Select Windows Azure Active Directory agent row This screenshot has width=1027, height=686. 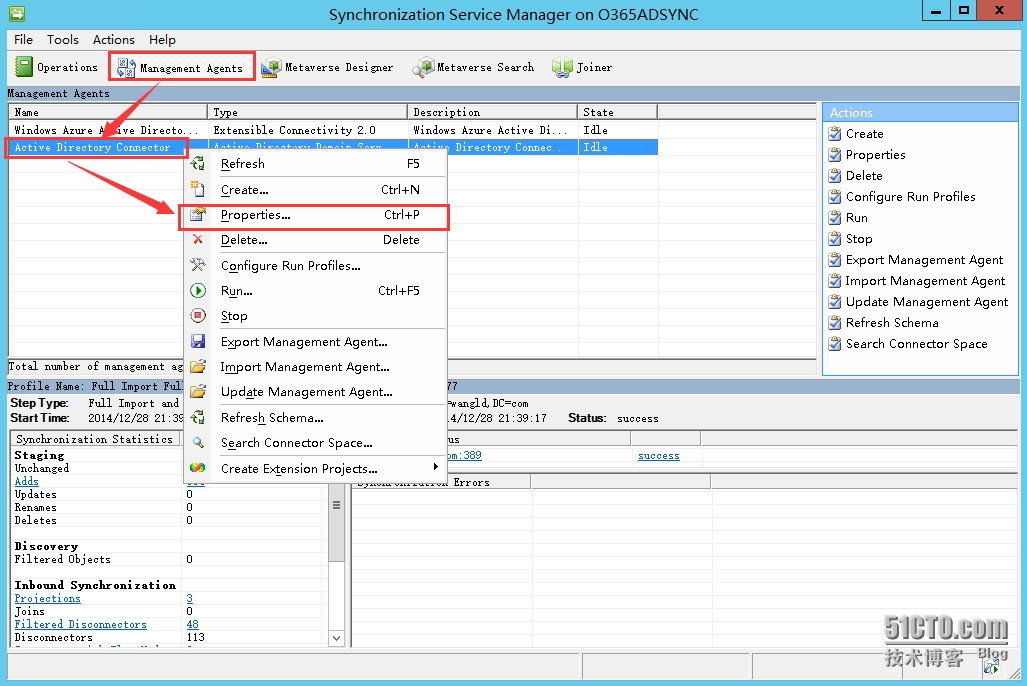[x=100, y=130]
